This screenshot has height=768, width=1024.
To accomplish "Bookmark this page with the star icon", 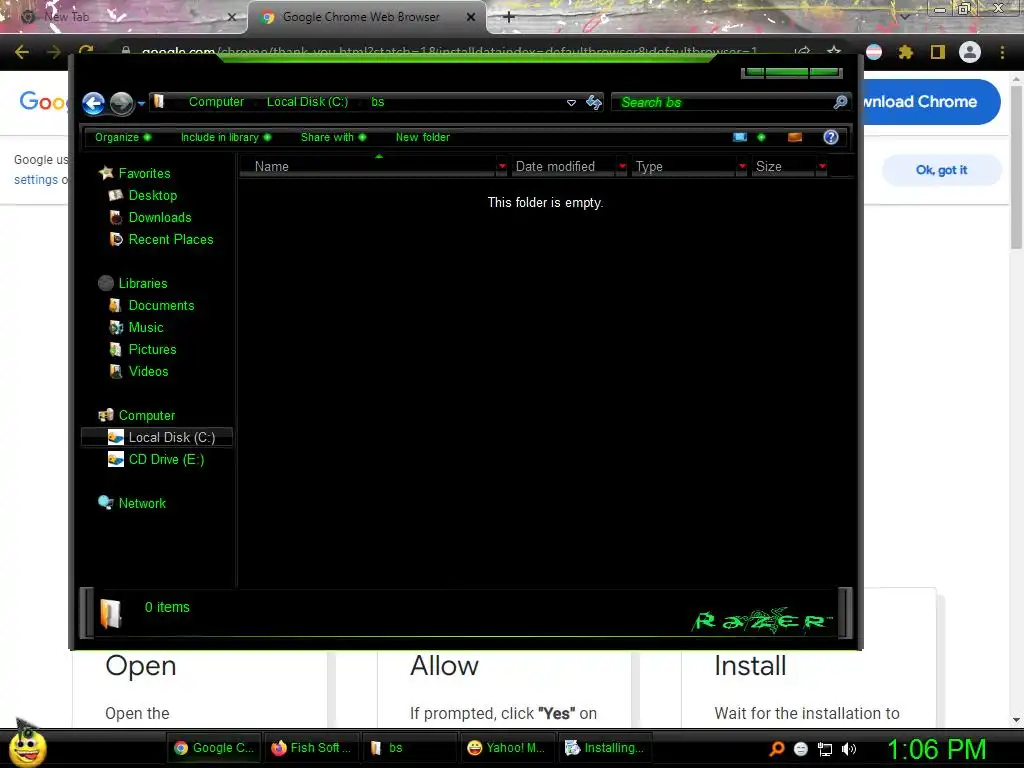I will [834, 52].
